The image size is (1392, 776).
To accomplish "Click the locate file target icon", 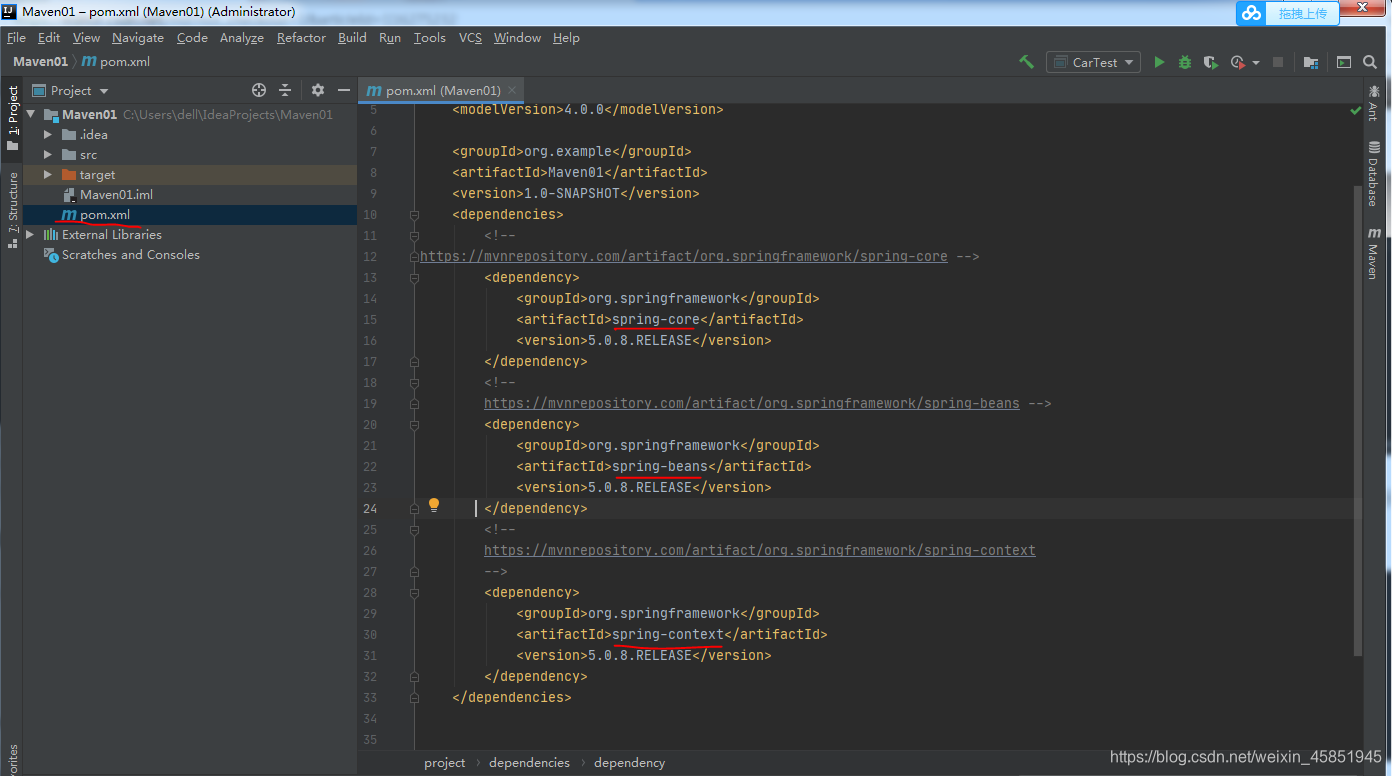I will [259, 90].
